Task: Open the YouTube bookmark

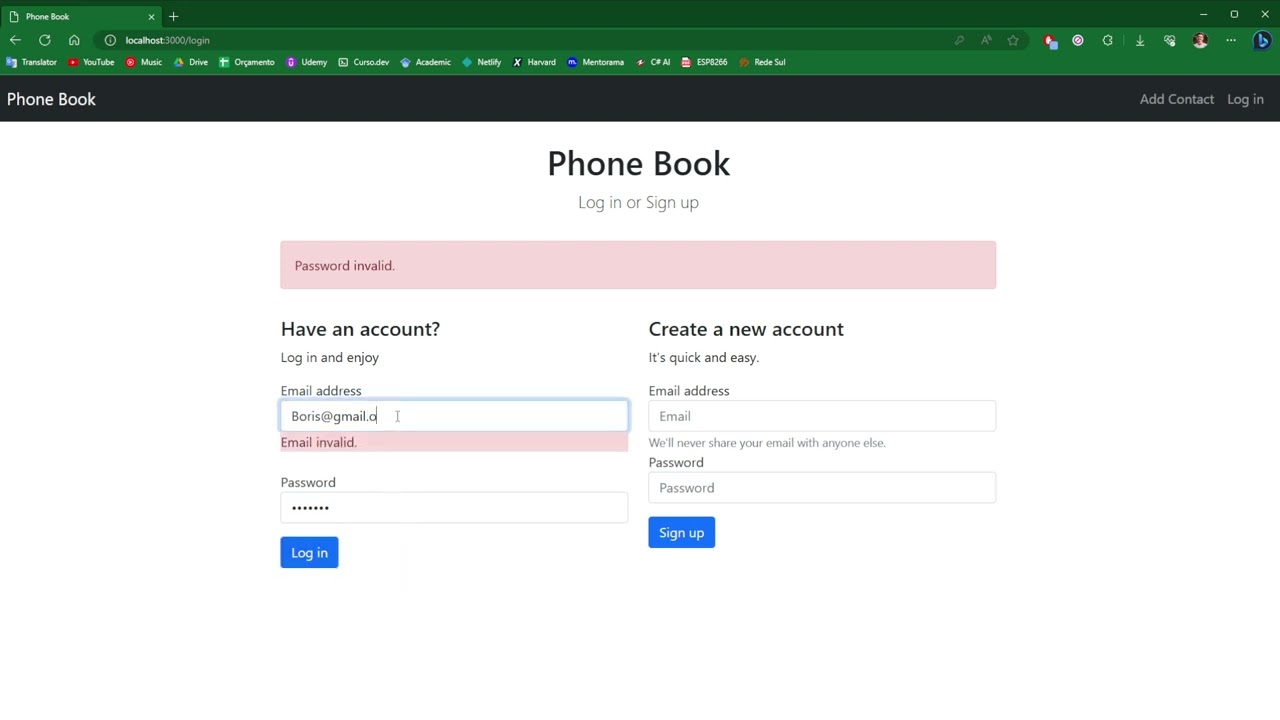Action: (91, 62)
